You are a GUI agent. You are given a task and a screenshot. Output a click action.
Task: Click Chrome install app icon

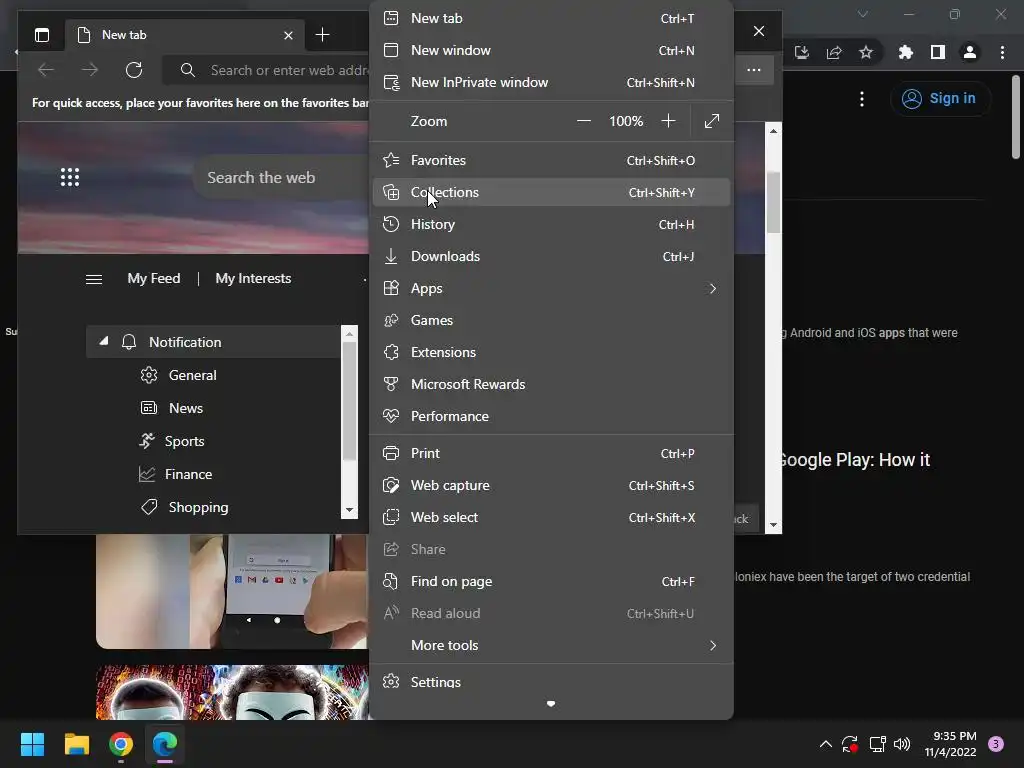pyautogui.click(x=802, y=52)
